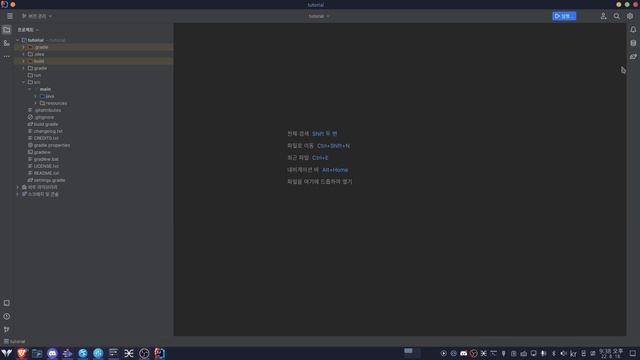Switch to IntelliJ IDEA taskbar icon
Image resolution: width=640 pixels, height=360 pixels.
tap(160, 353)
